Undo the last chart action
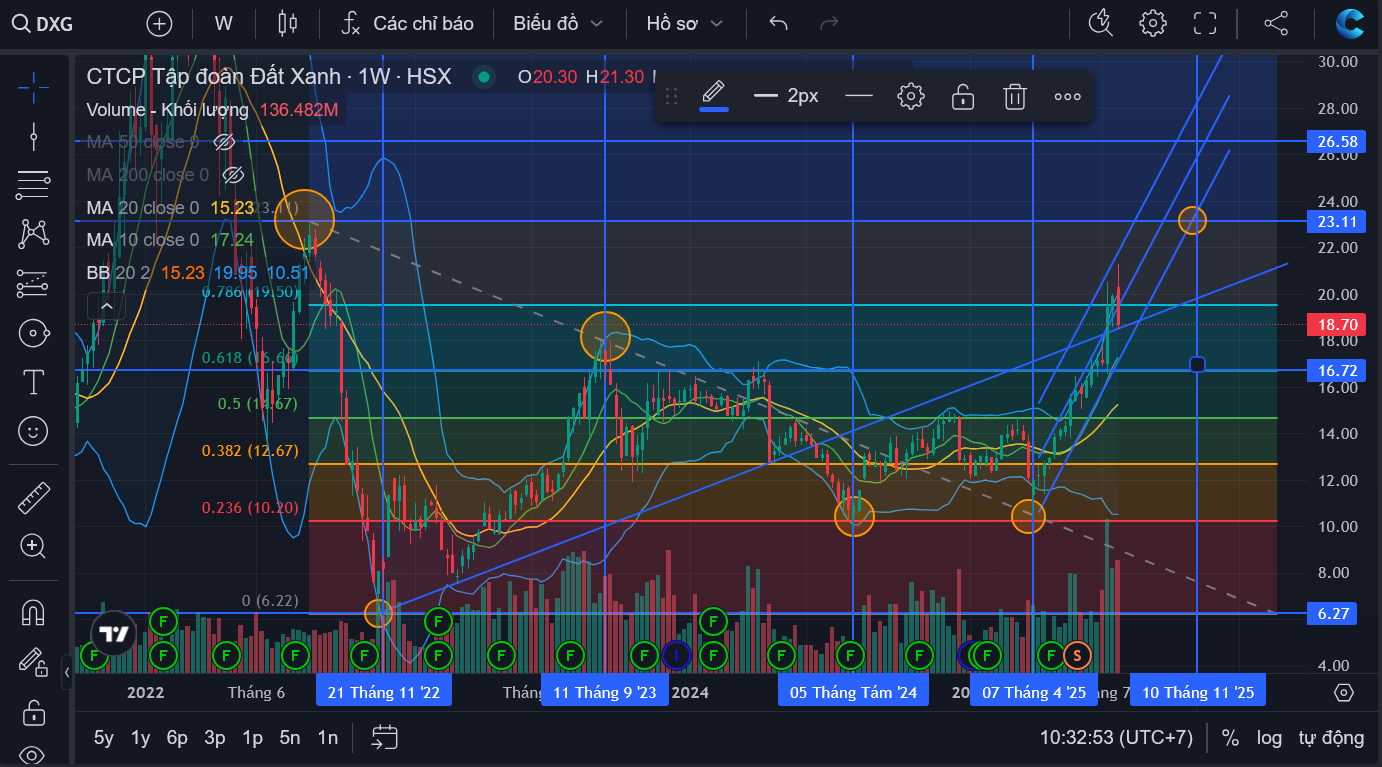The width and height of the screenshot is (1382, 767). click(779, 24)
